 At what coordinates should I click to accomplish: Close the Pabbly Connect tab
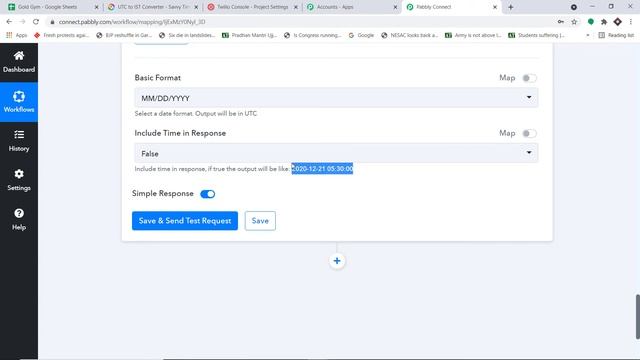(x=495, y=7)
